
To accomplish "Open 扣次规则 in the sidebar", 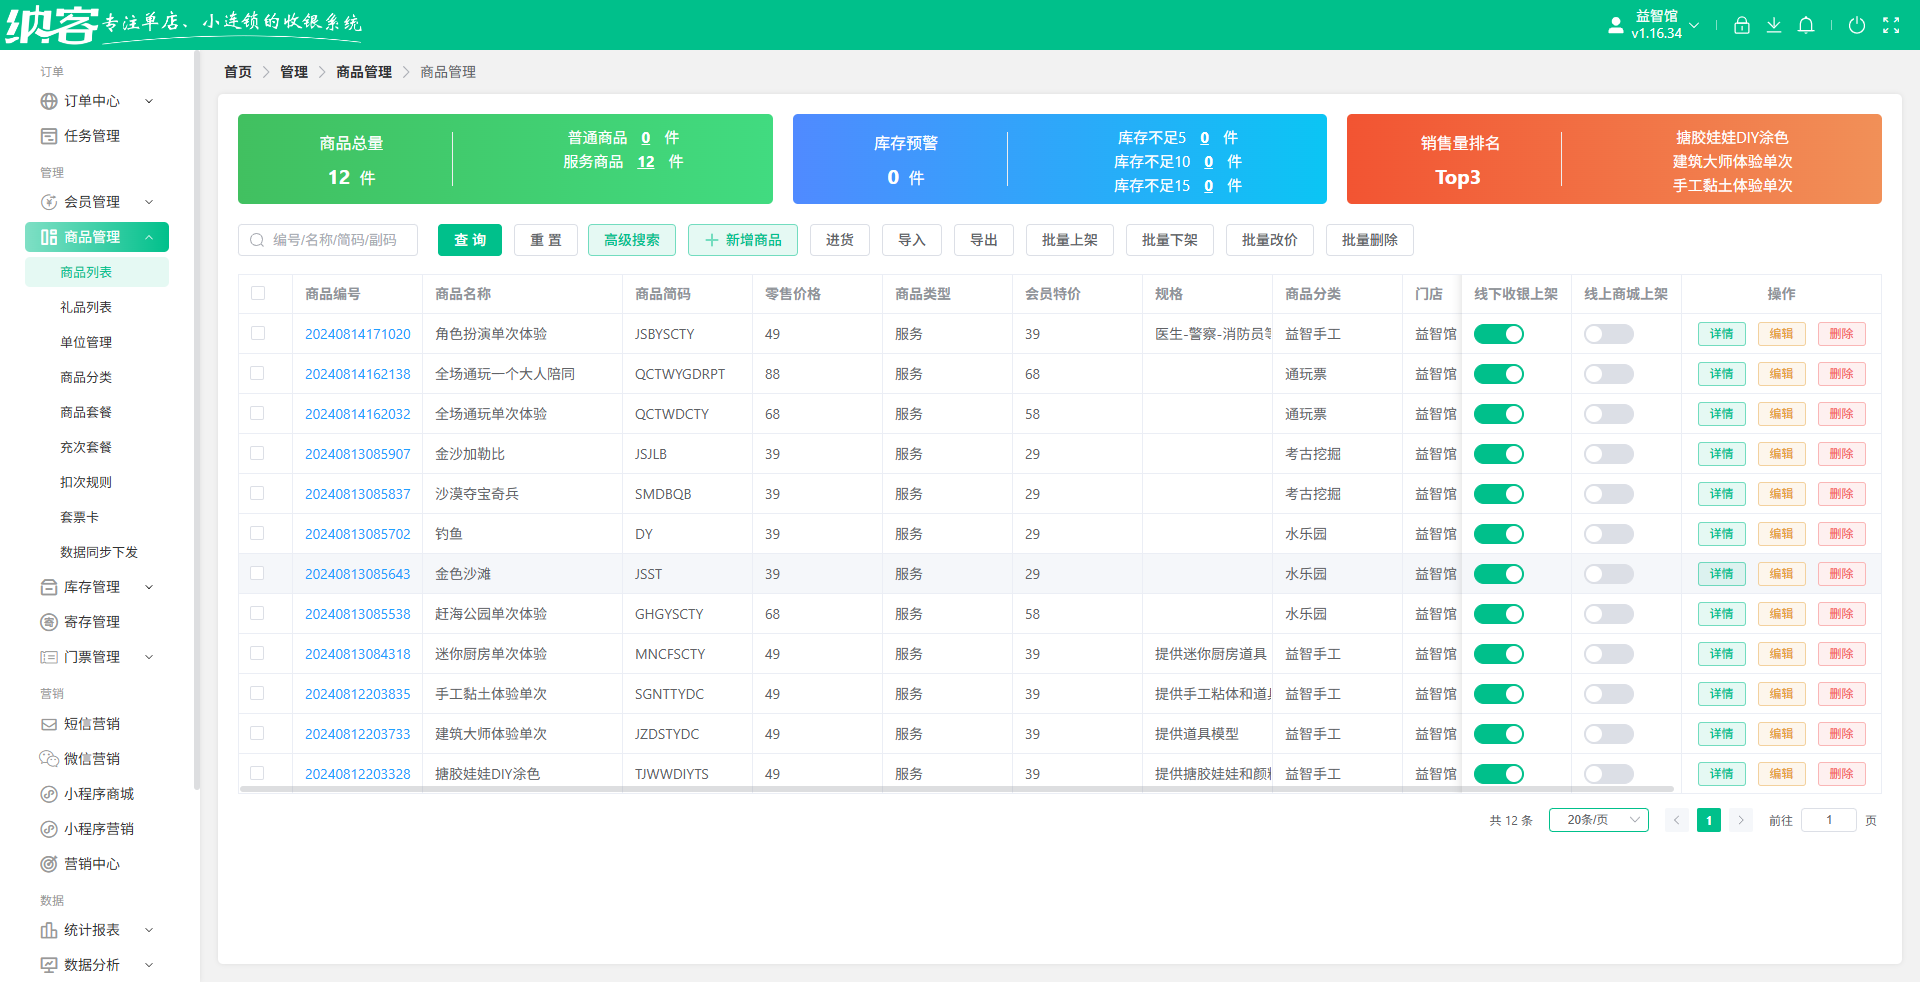I will [x=86, y=482].
